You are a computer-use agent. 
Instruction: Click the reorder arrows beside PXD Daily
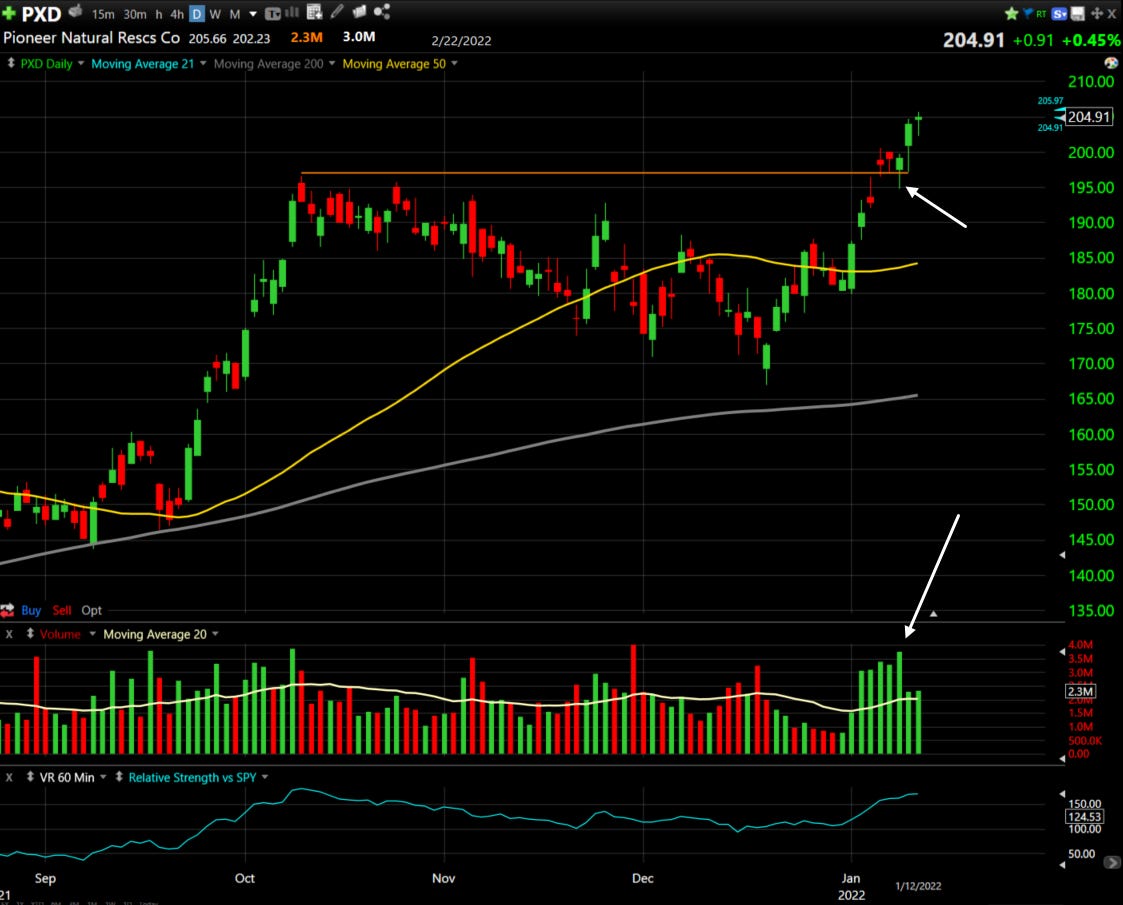point(11,63)
